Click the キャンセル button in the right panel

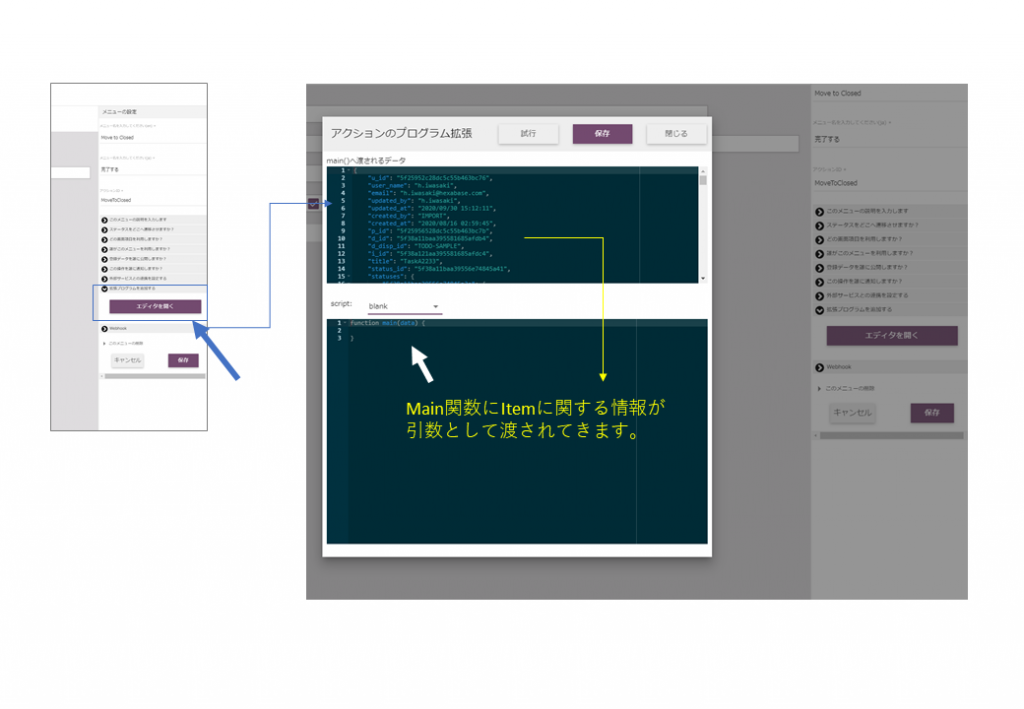click(852, 413)
